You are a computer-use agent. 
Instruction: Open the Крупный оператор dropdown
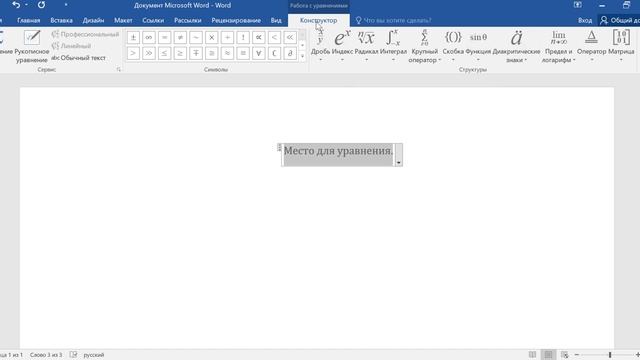pos(424,46)
